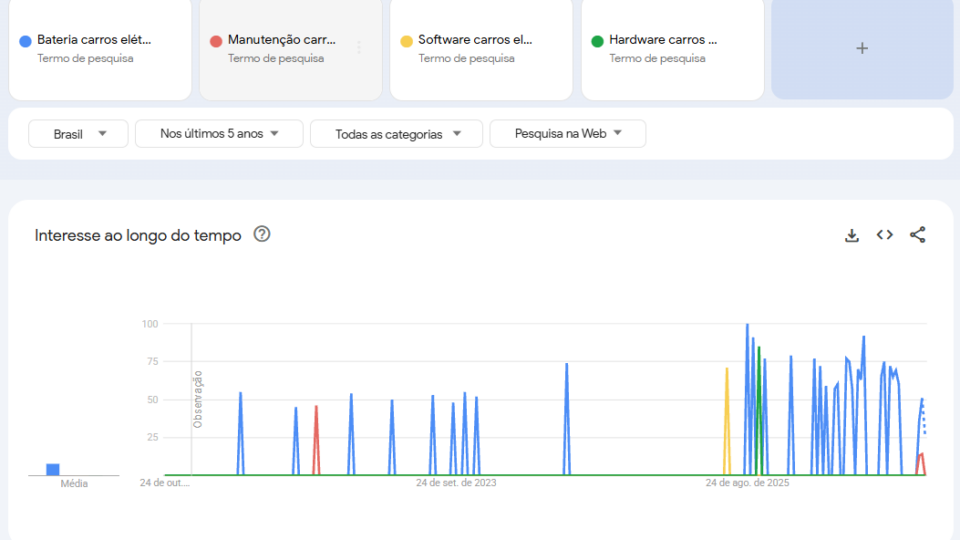Click the Média label

tap(74, 484)
